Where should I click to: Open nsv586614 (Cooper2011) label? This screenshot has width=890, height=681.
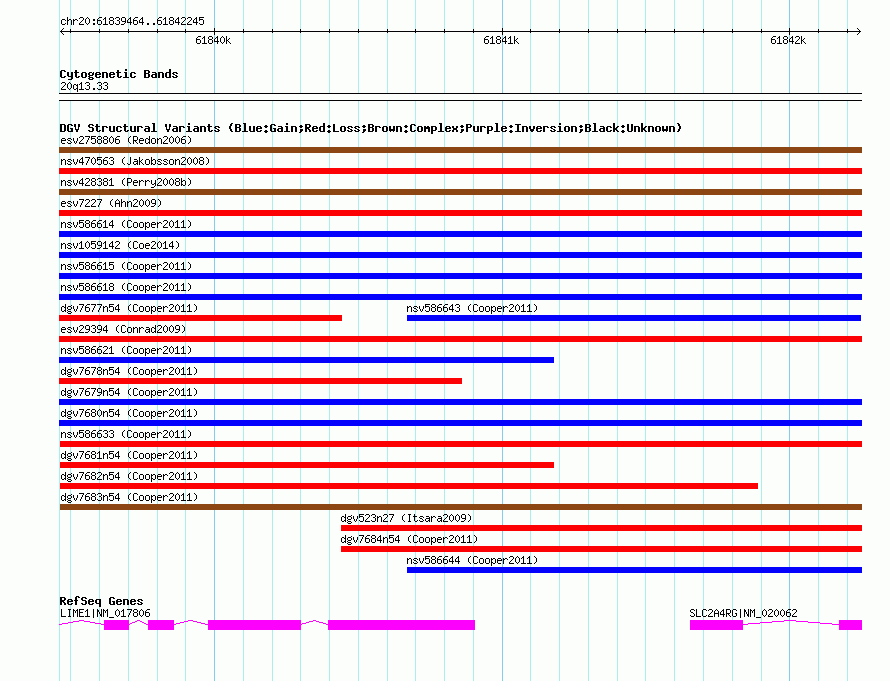(x=126, y=224)
